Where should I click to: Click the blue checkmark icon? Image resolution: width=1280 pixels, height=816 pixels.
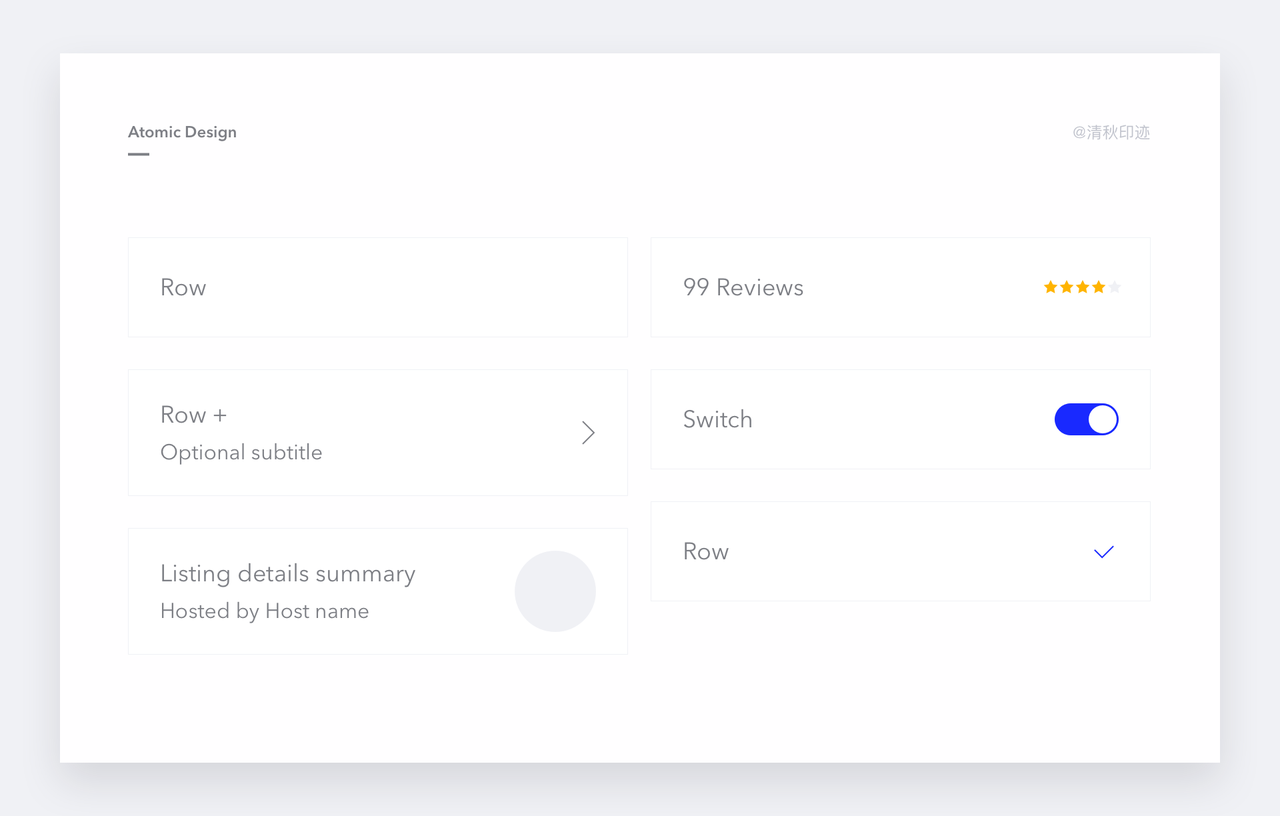point(1104,552)
